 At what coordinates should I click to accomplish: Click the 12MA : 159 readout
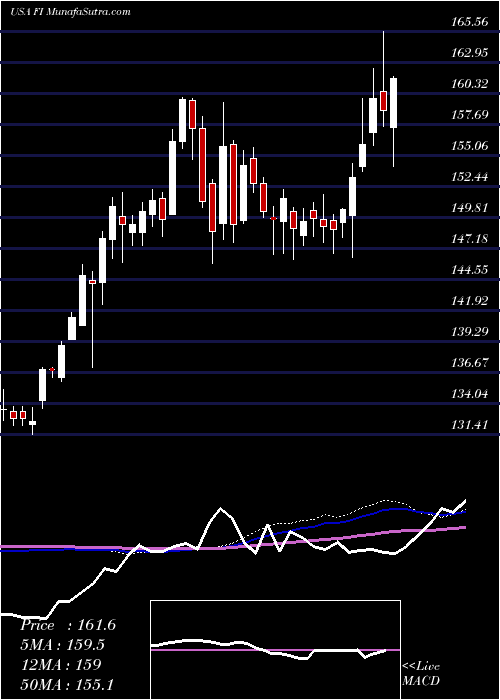pyautogui.click(x=61, y=664)
